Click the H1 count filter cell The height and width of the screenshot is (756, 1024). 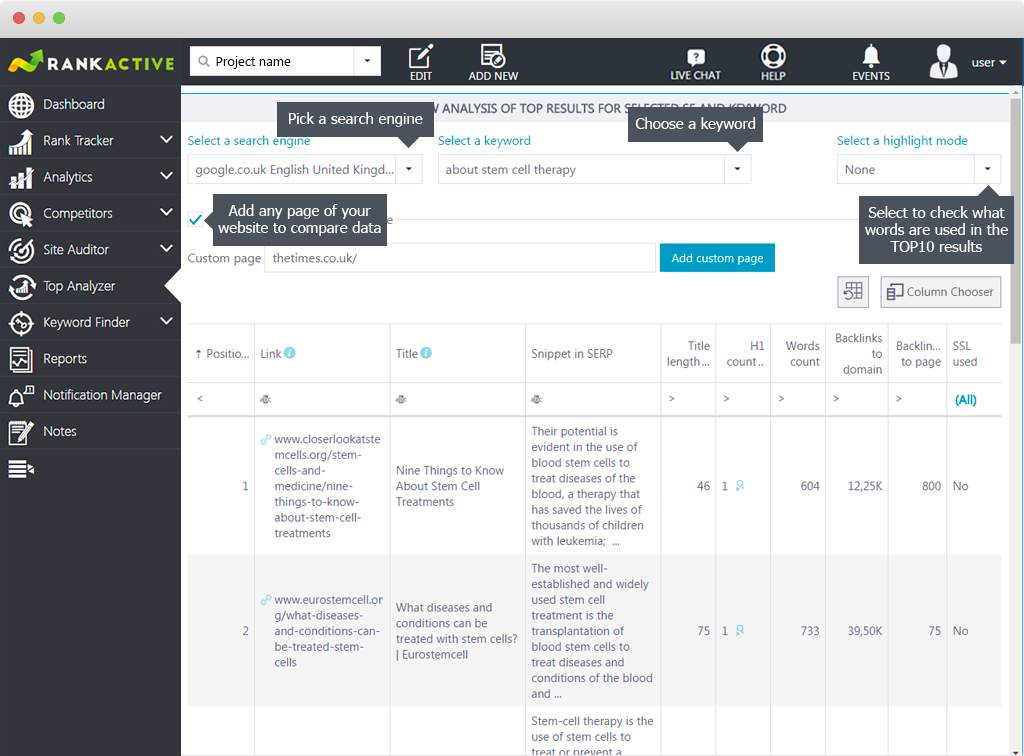coord(743,399)
